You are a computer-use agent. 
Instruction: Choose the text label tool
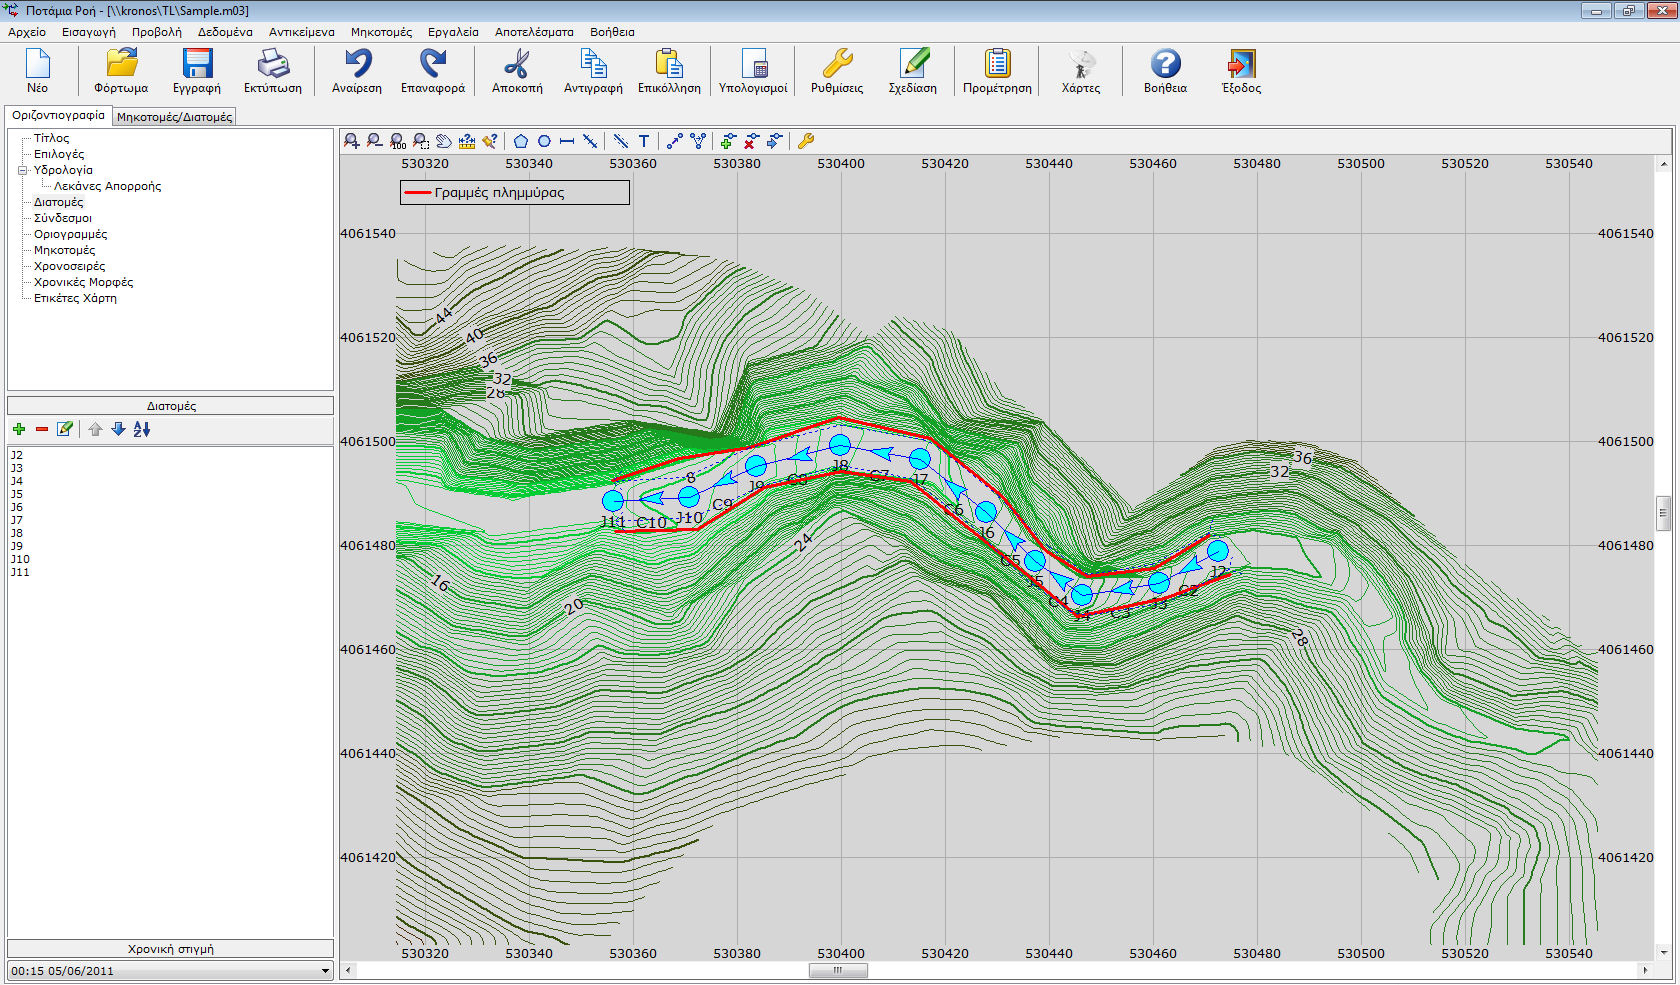point(644,141)
